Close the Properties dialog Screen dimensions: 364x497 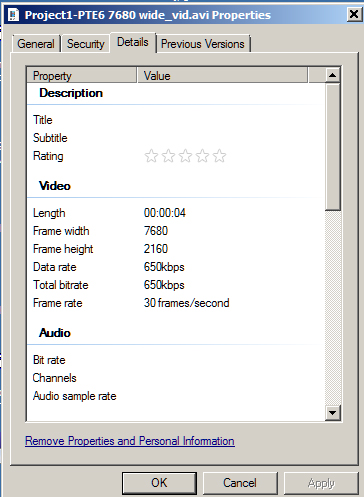pos(353,14)
